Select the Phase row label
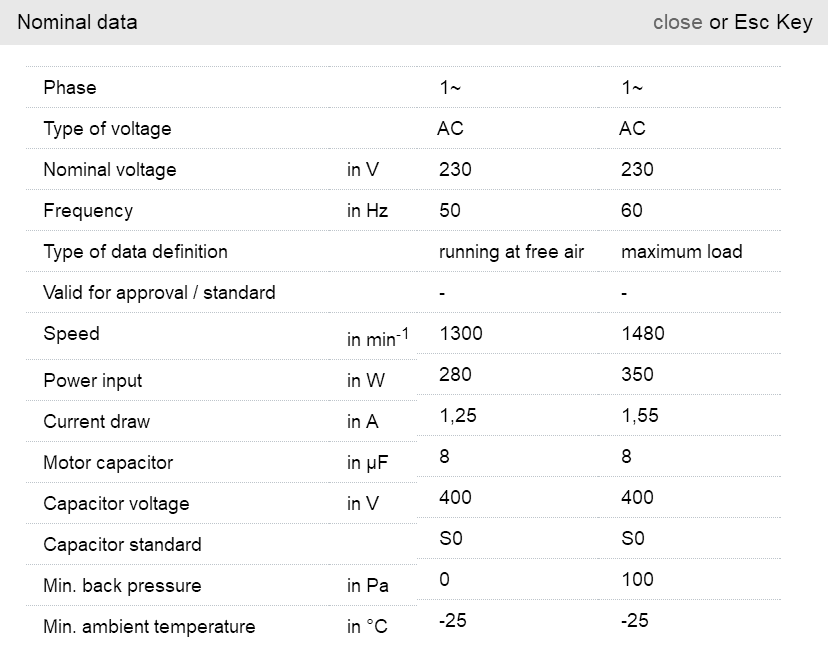The width and height of the screenshot is (828, 662). [70, 88]
